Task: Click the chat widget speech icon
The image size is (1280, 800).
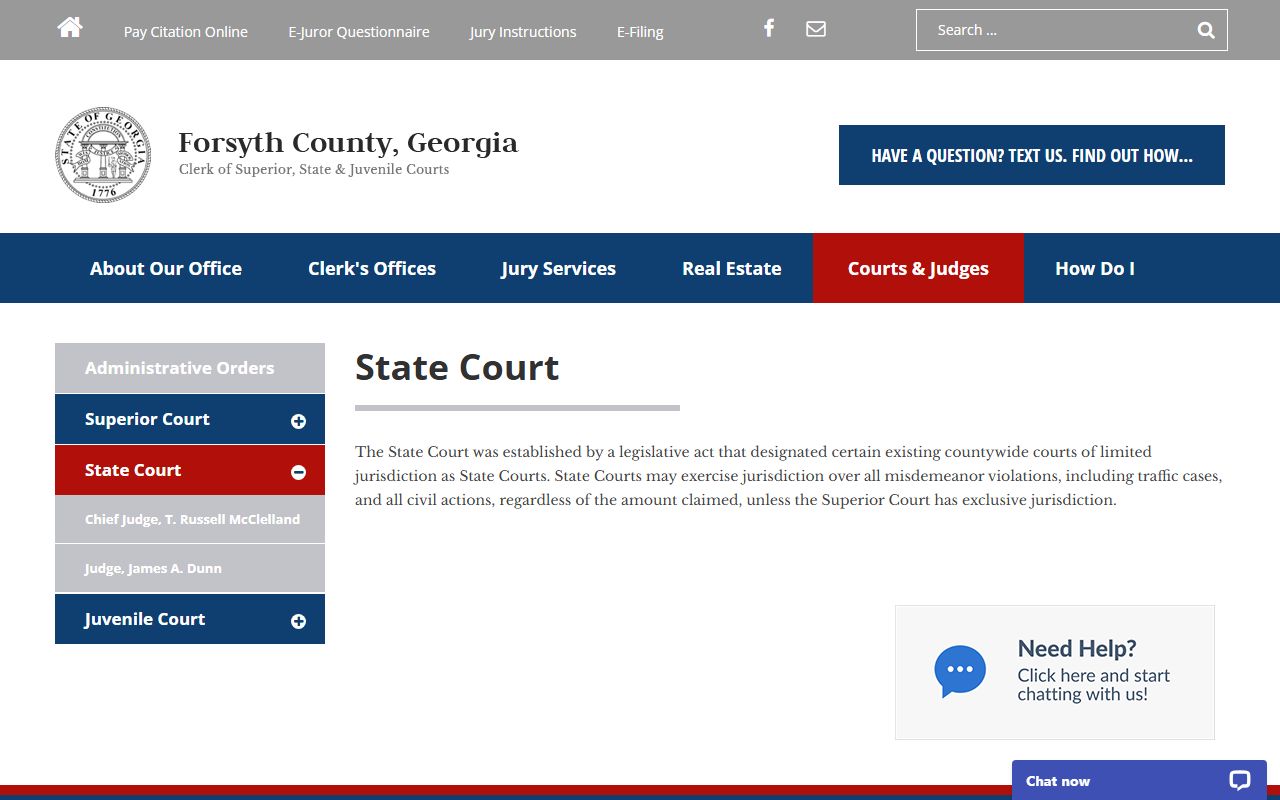Action: point(1240,781)
